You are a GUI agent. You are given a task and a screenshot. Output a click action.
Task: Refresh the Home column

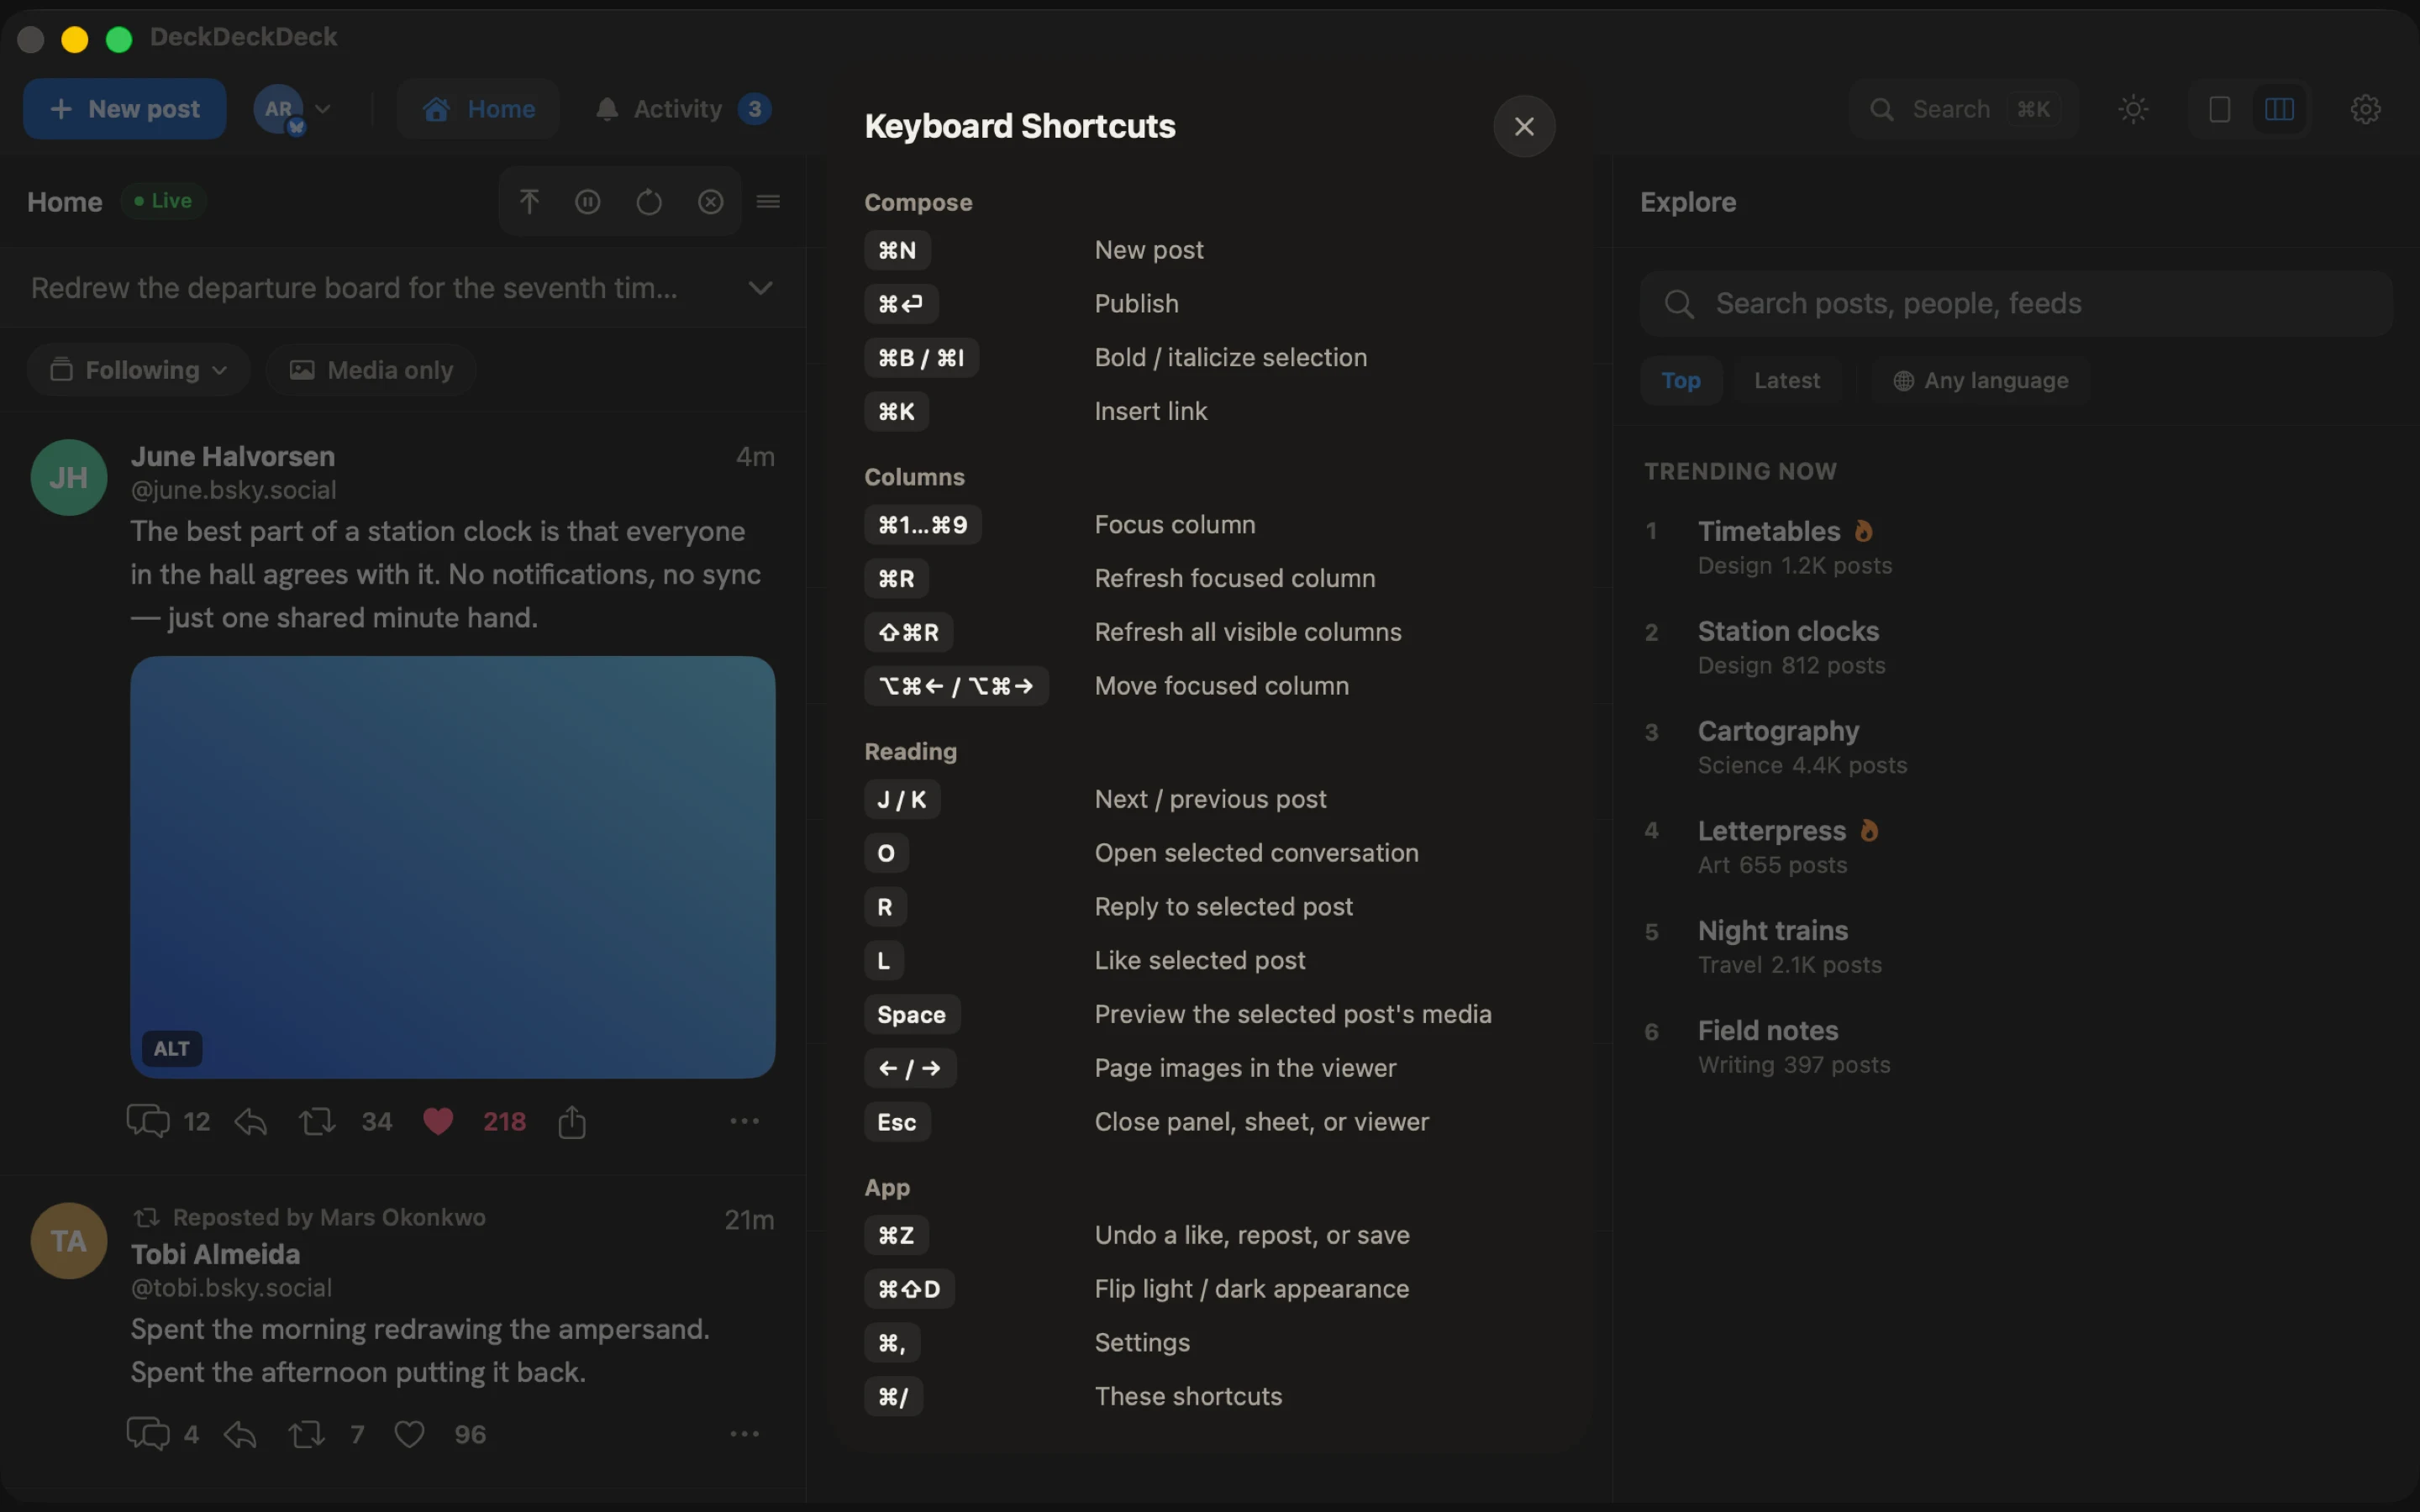[649, 202]
